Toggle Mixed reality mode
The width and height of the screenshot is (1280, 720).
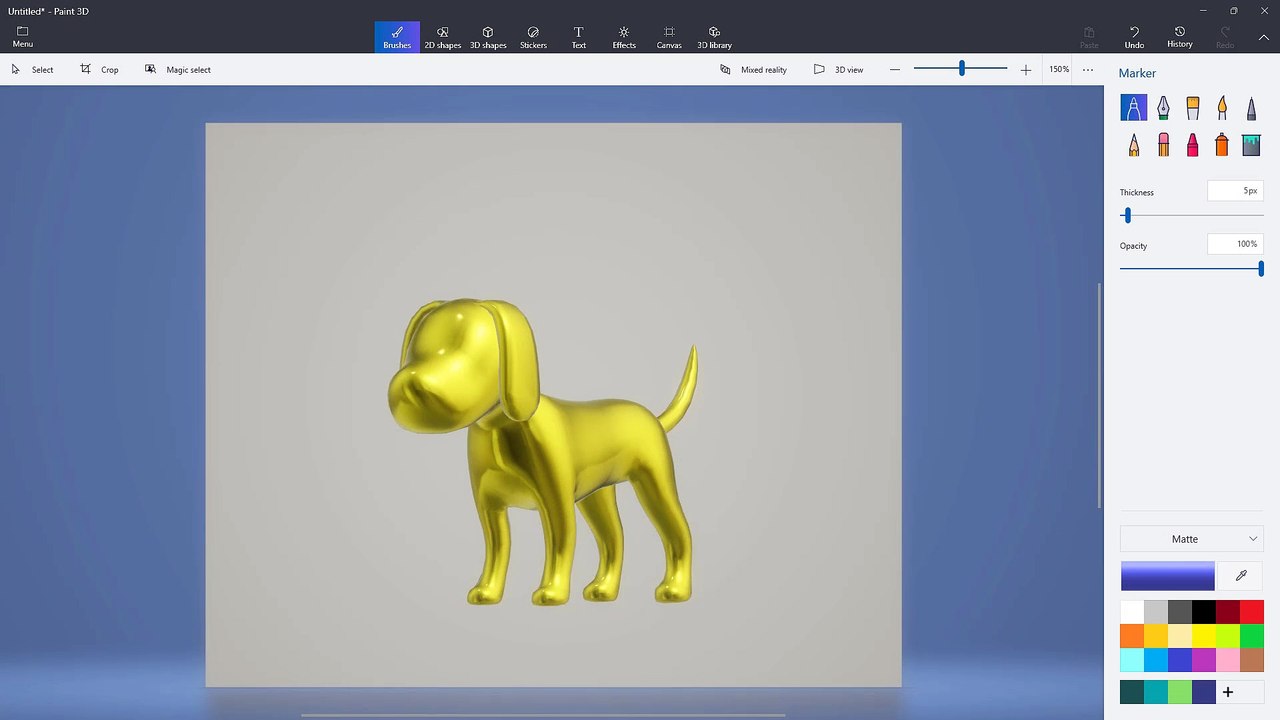pos(754,69)
